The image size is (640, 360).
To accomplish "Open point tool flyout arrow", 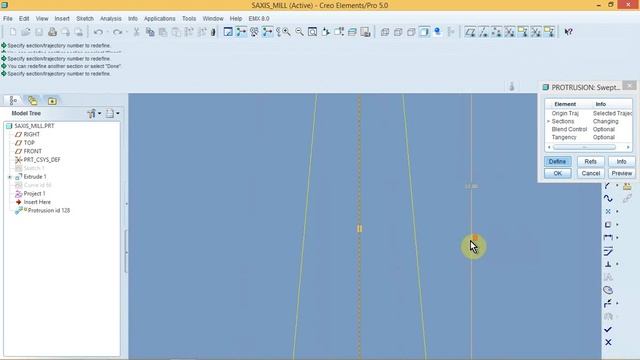I will click(x=617, y=211).
